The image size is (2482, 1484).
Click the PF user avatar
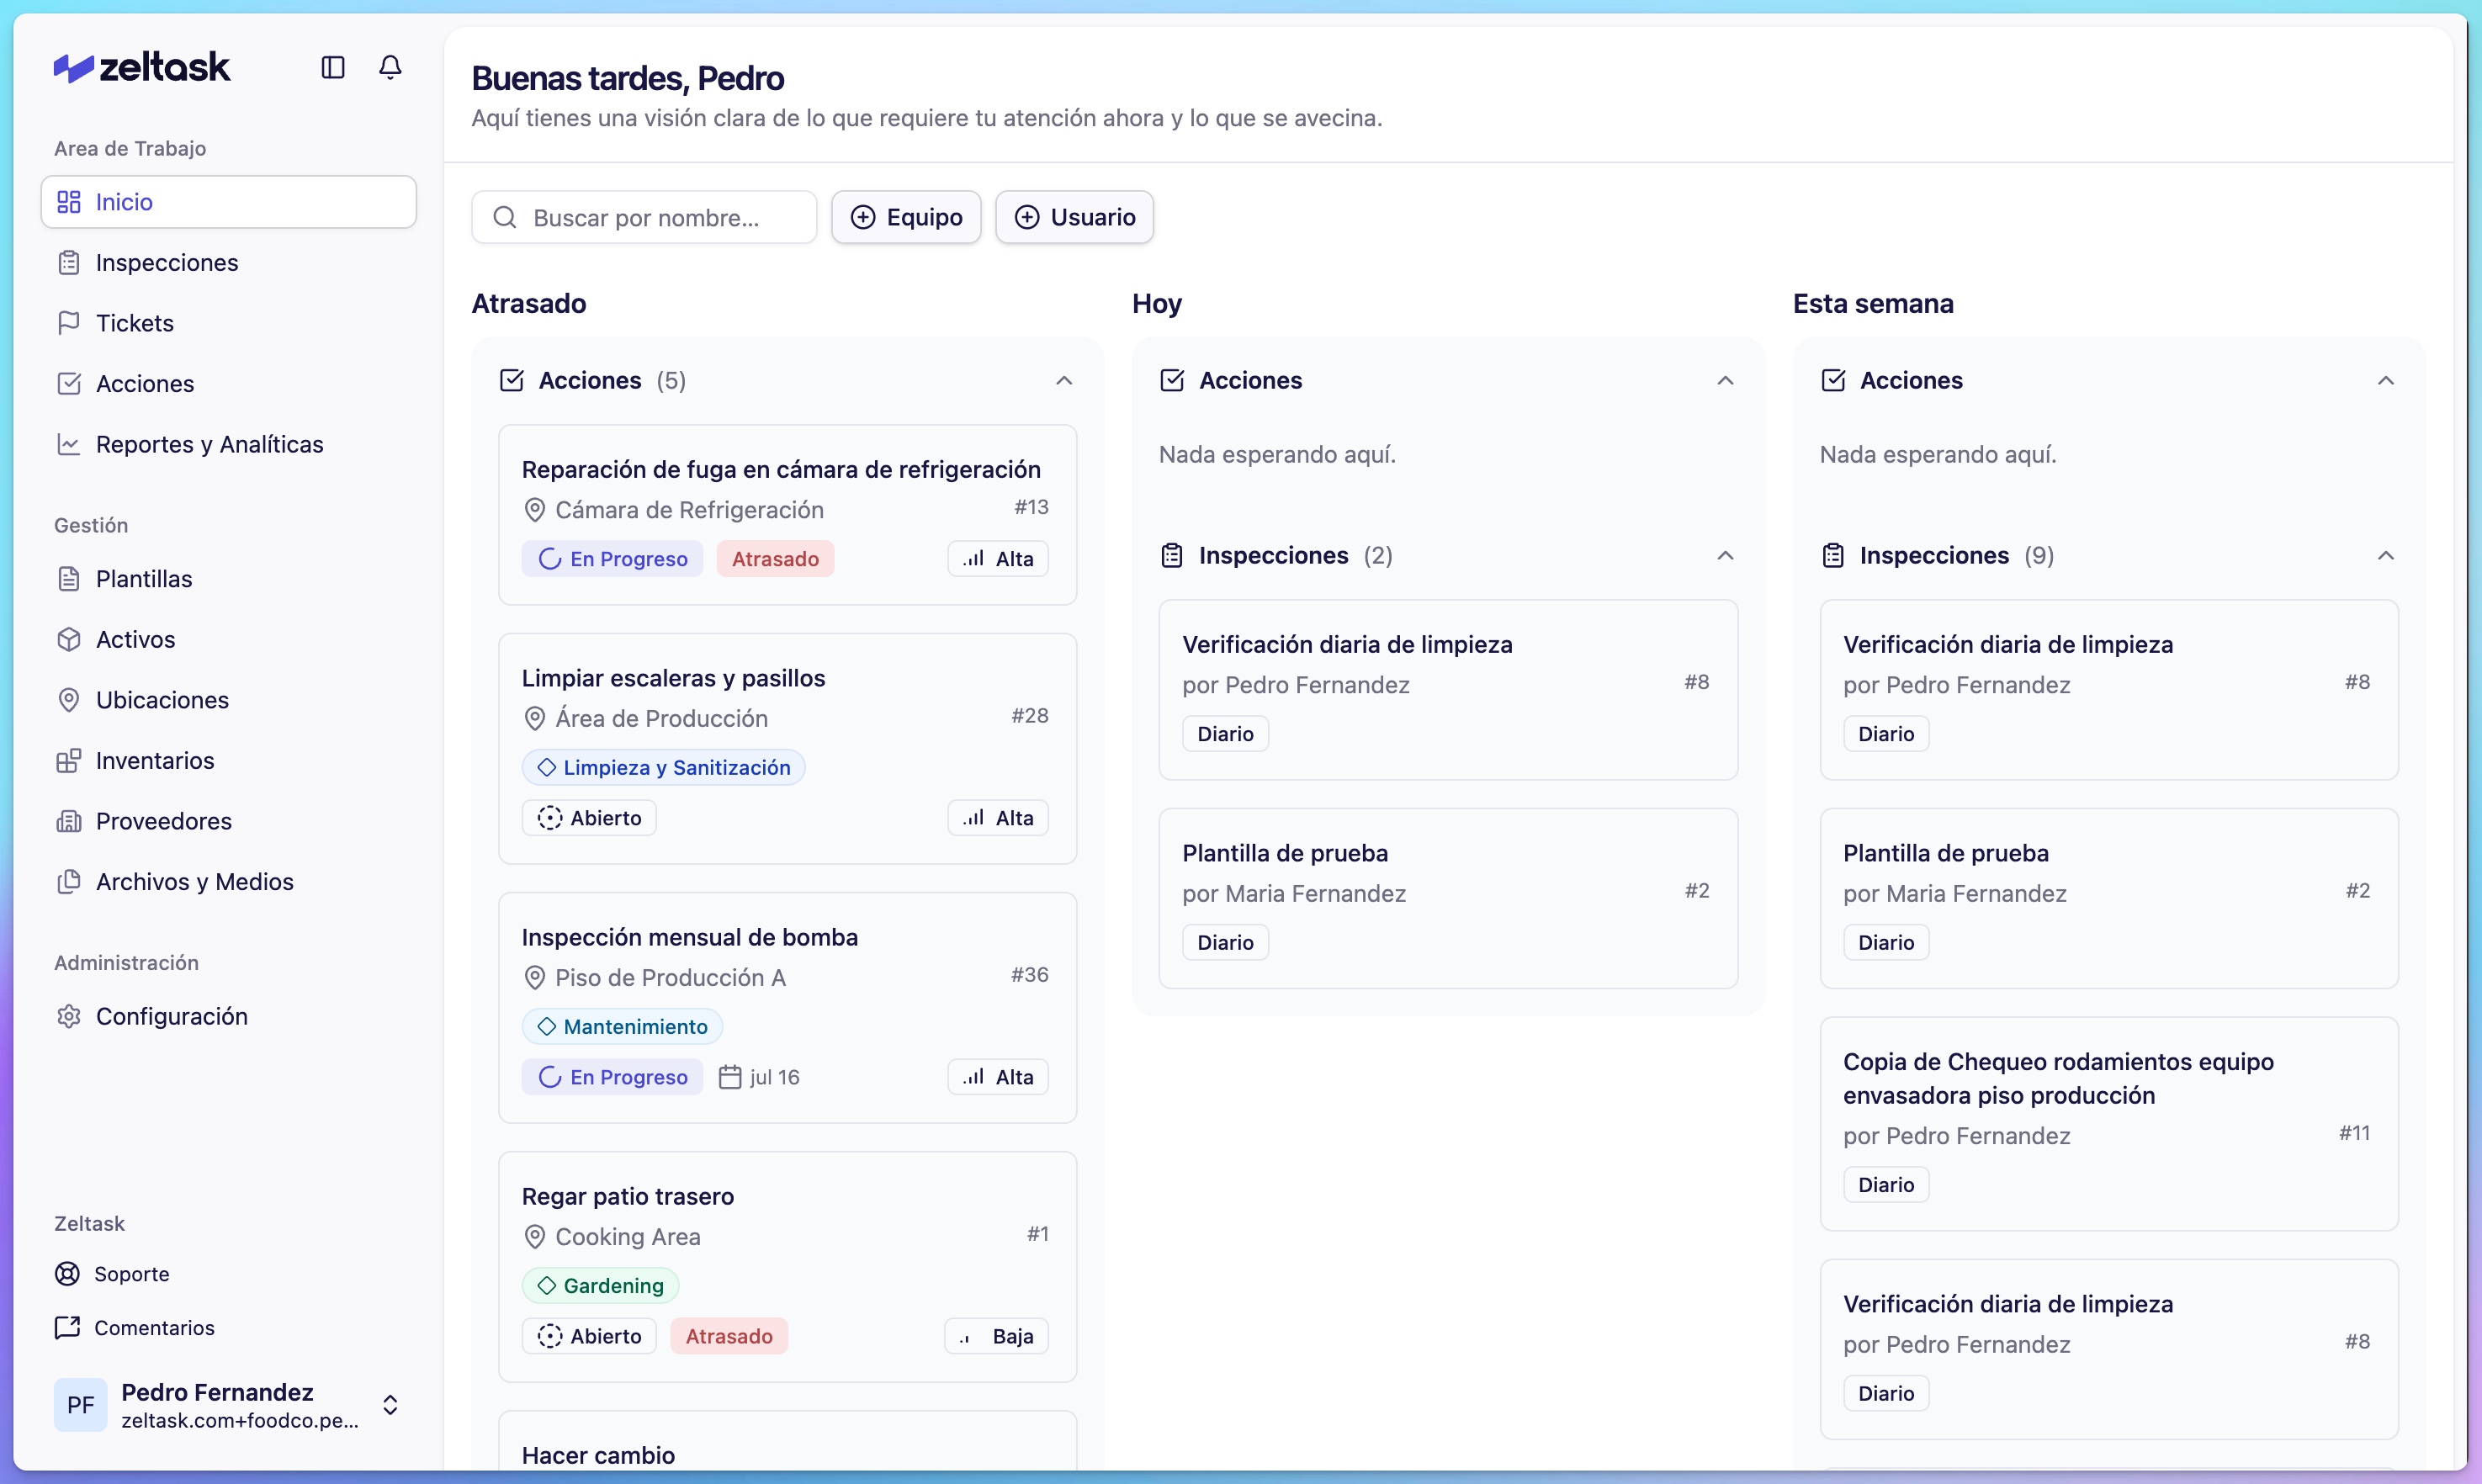click(80, 1404)
